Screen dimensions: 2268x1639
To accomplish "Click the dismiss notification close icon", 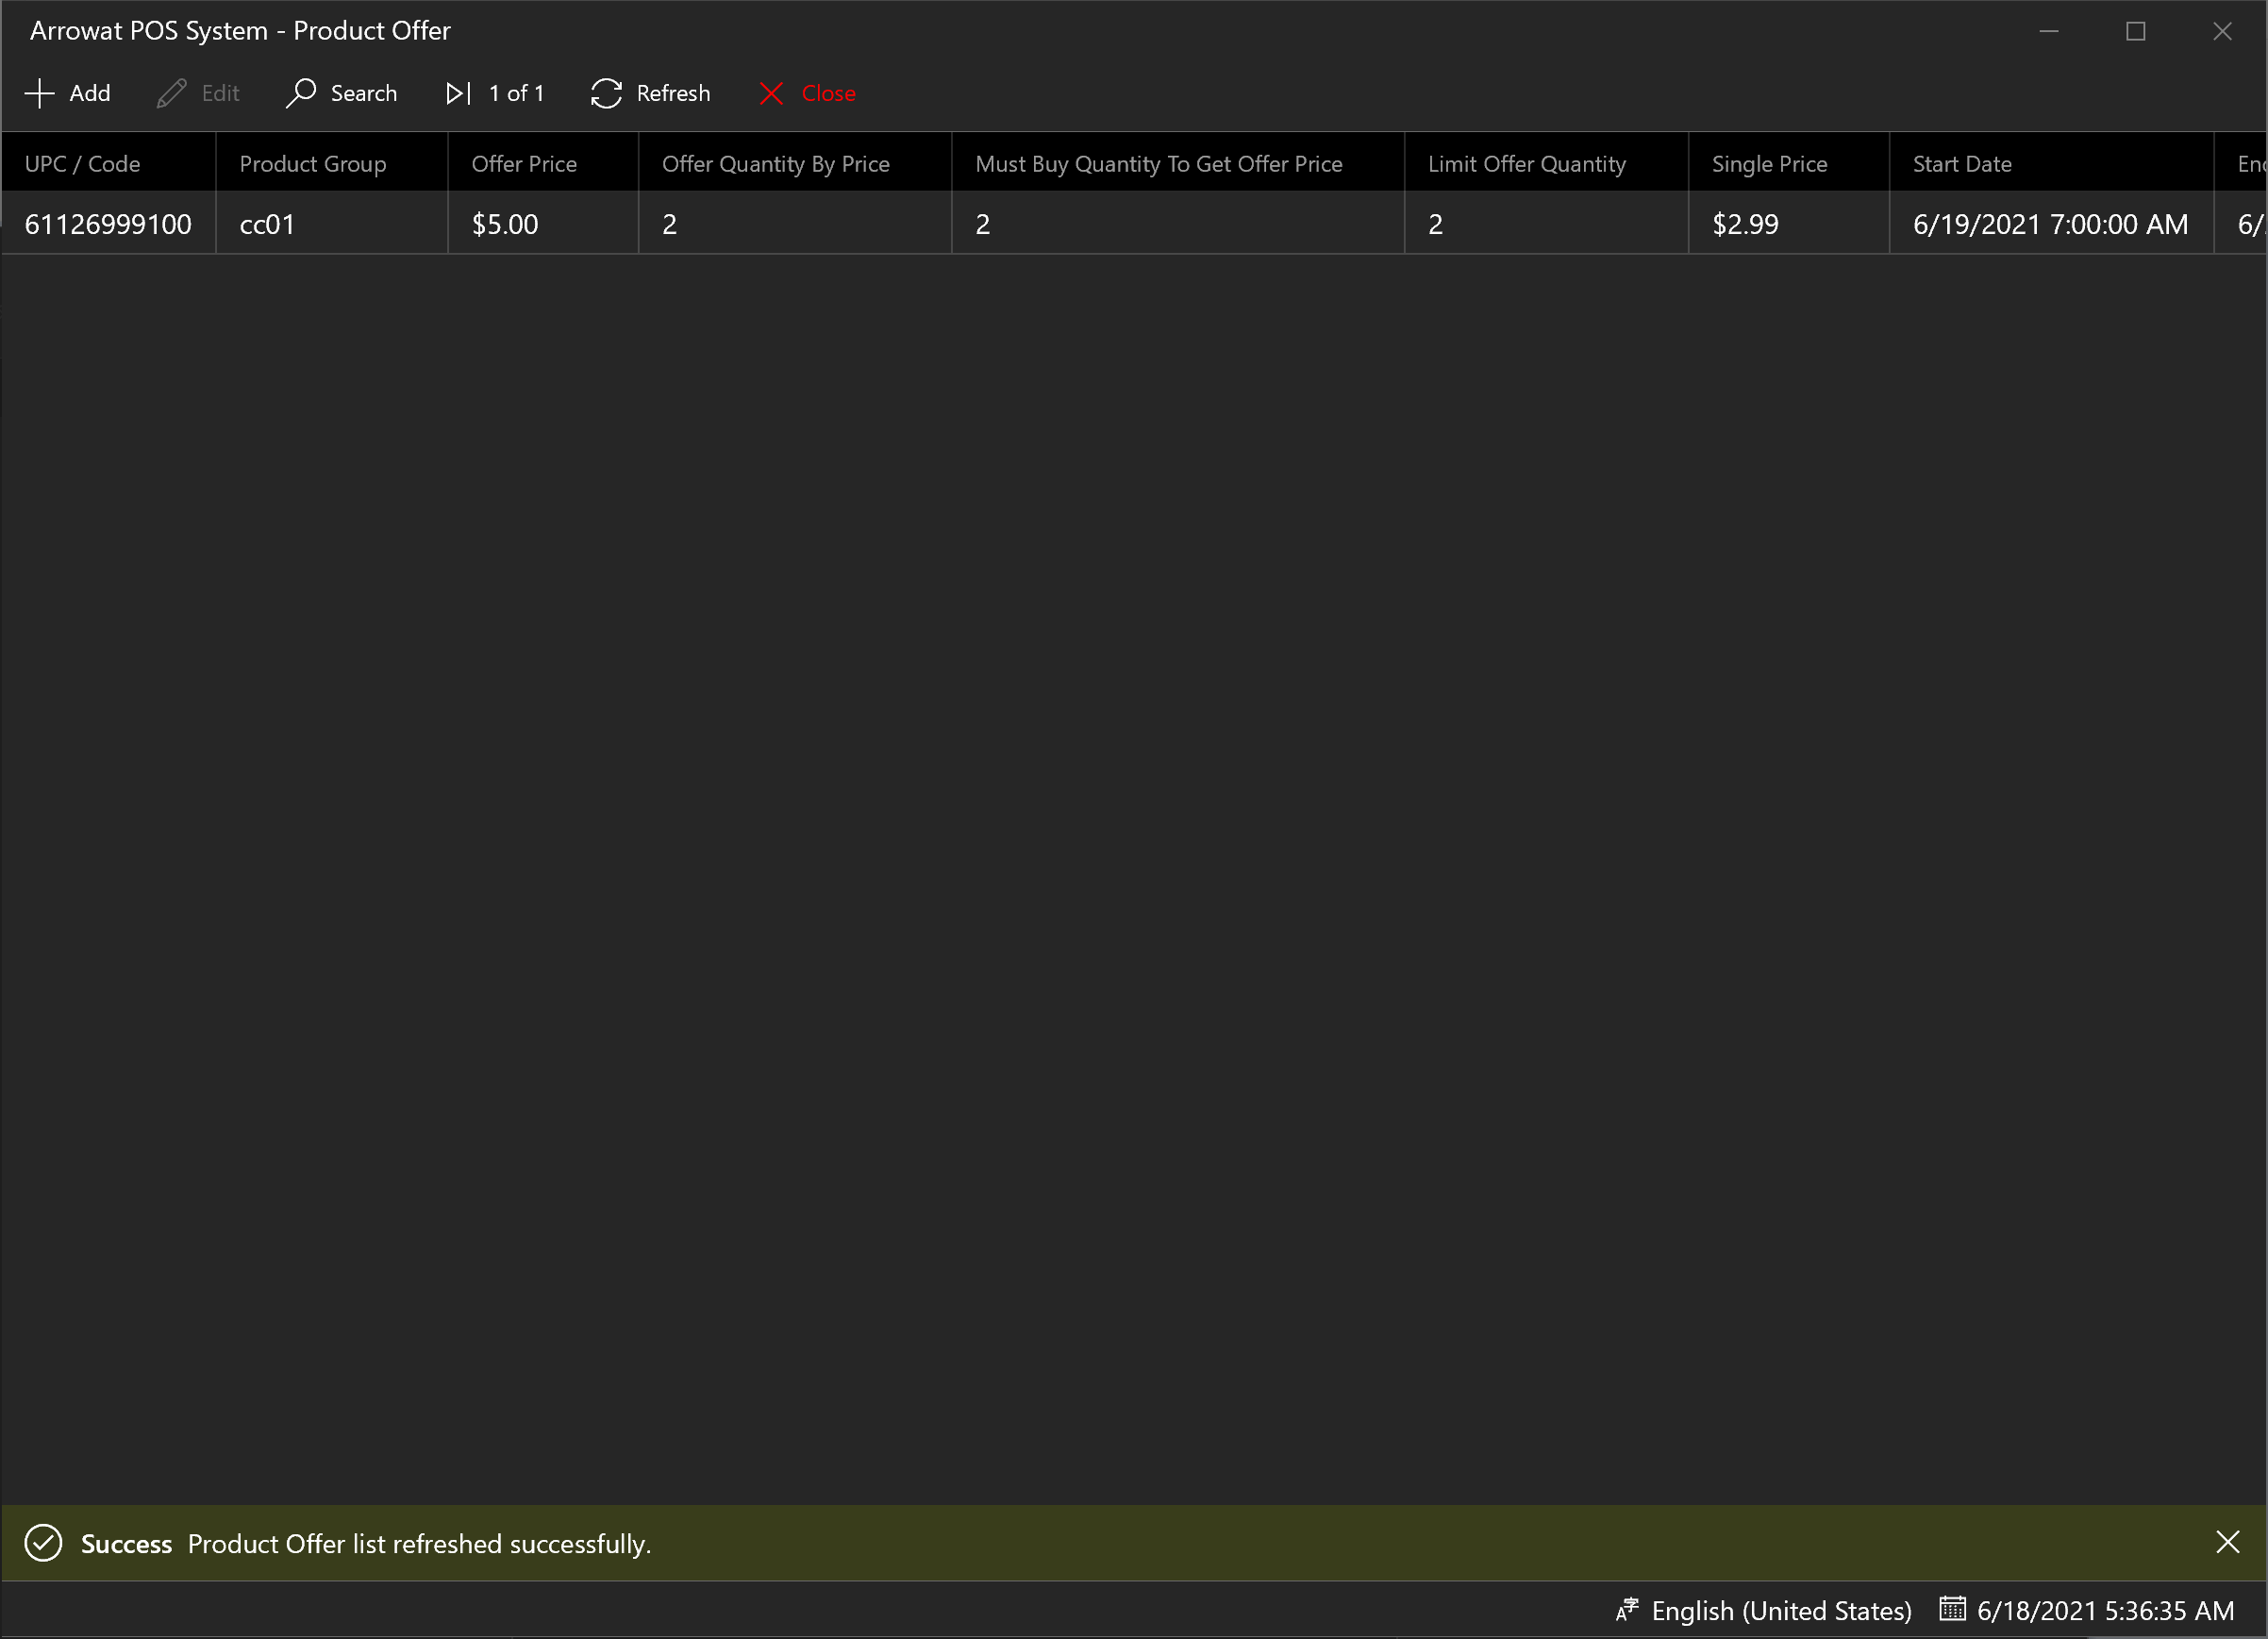I will pos(2227,1542).
